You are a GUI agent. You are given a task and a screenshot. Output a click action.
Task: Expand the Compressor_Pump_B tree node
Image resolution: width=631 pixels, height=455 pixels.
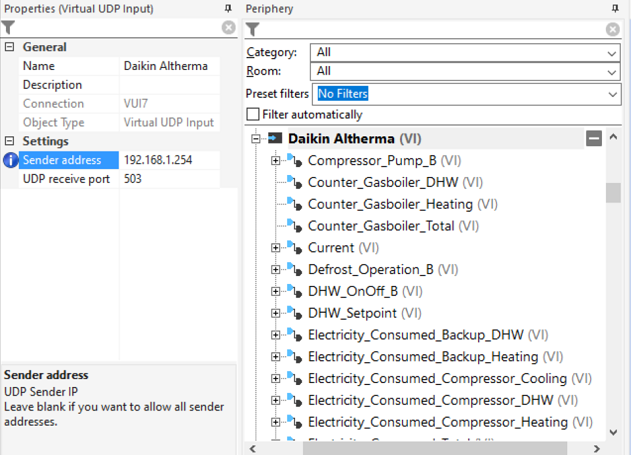[276, 161]
